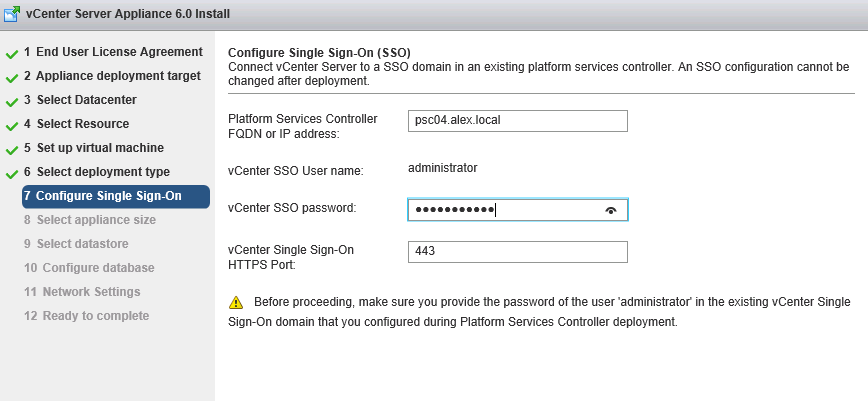Click the green checkmark beside Appliance deployment target
Viewport: 868px width, 401px height.
point(12,77)
